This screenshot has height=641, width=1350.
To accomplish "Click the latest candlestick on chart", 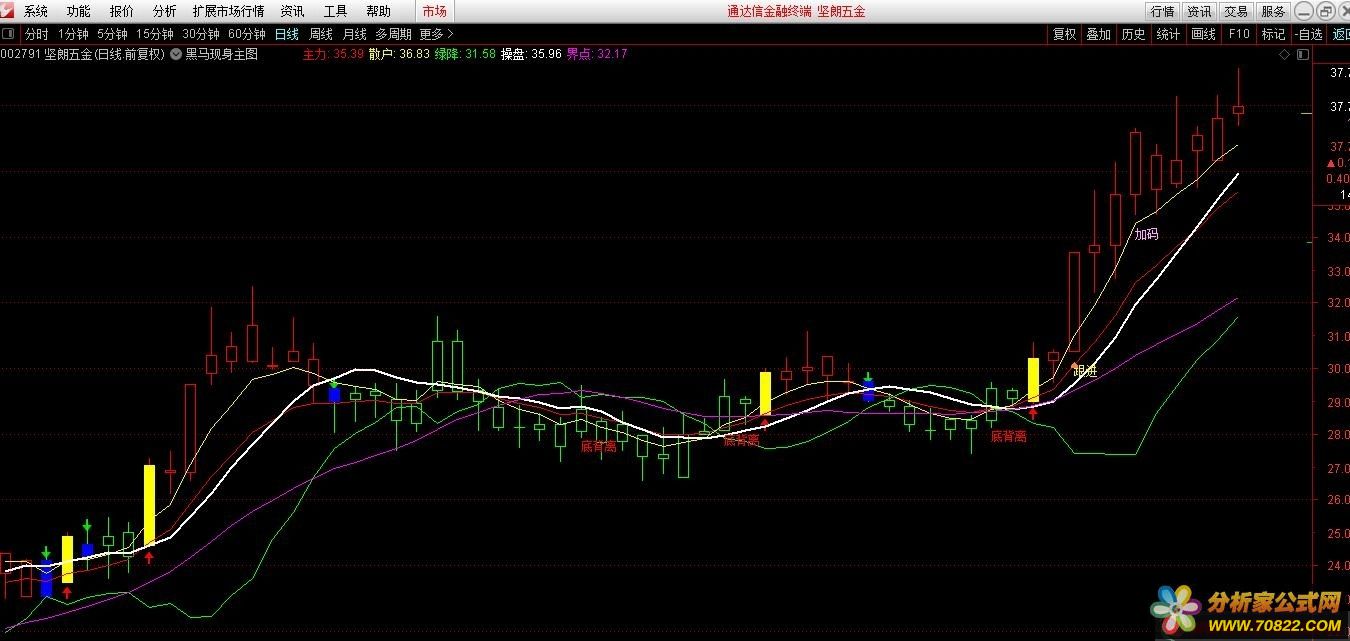I will point(1238,108).
